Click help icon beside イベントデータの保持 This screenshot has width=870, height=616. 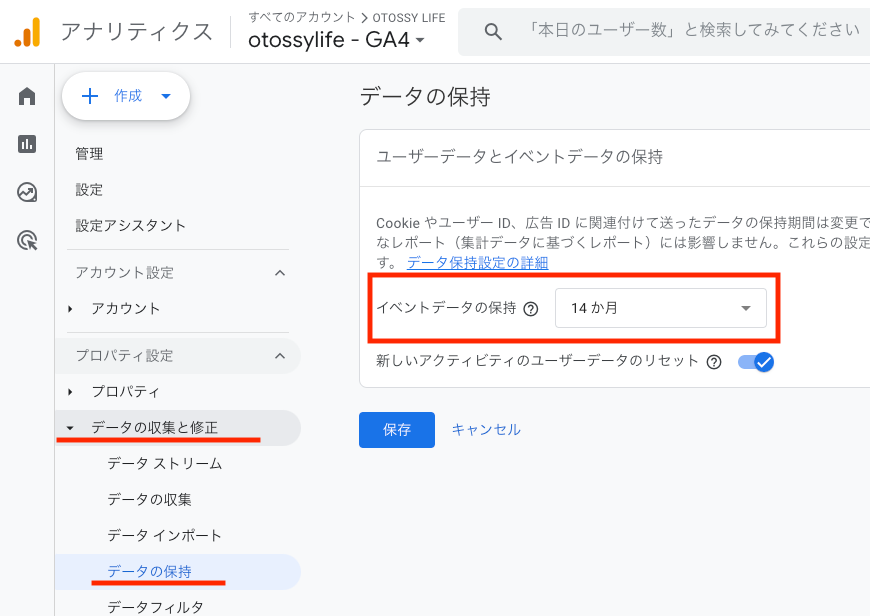[x=531, y=309]
